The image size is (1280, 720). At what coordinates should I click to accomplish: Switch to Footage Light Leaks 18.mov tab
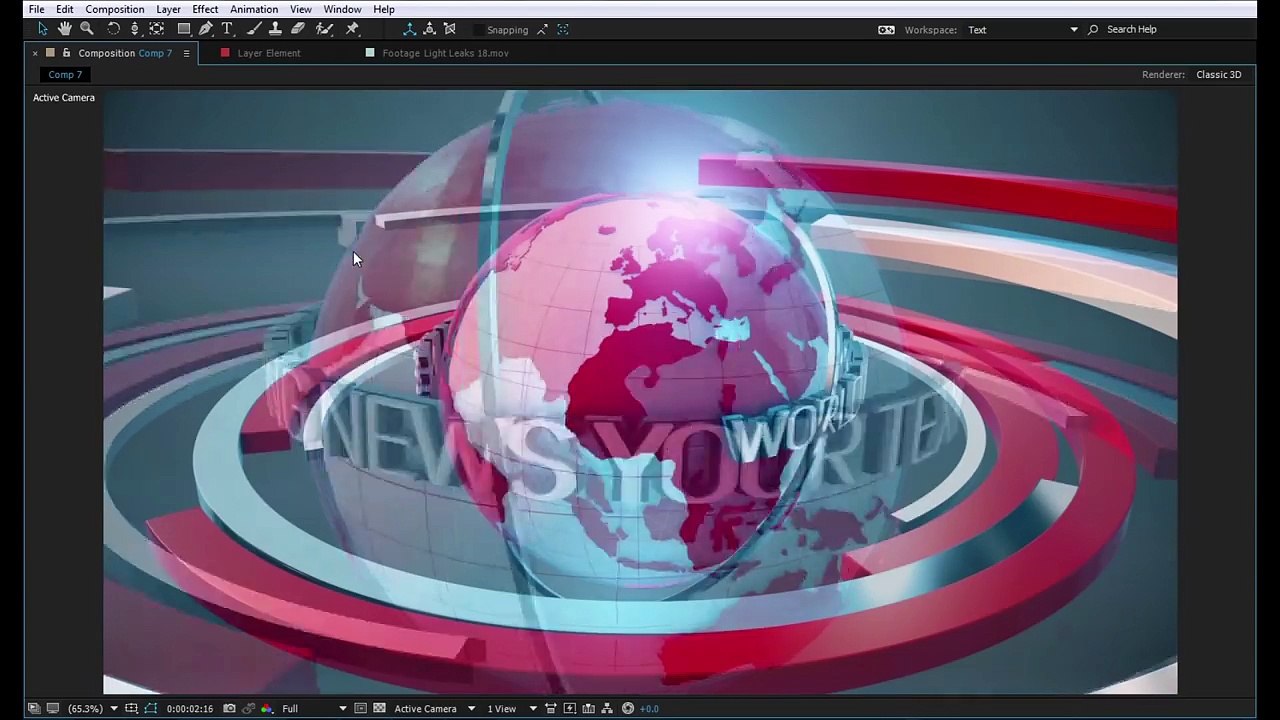445,53
